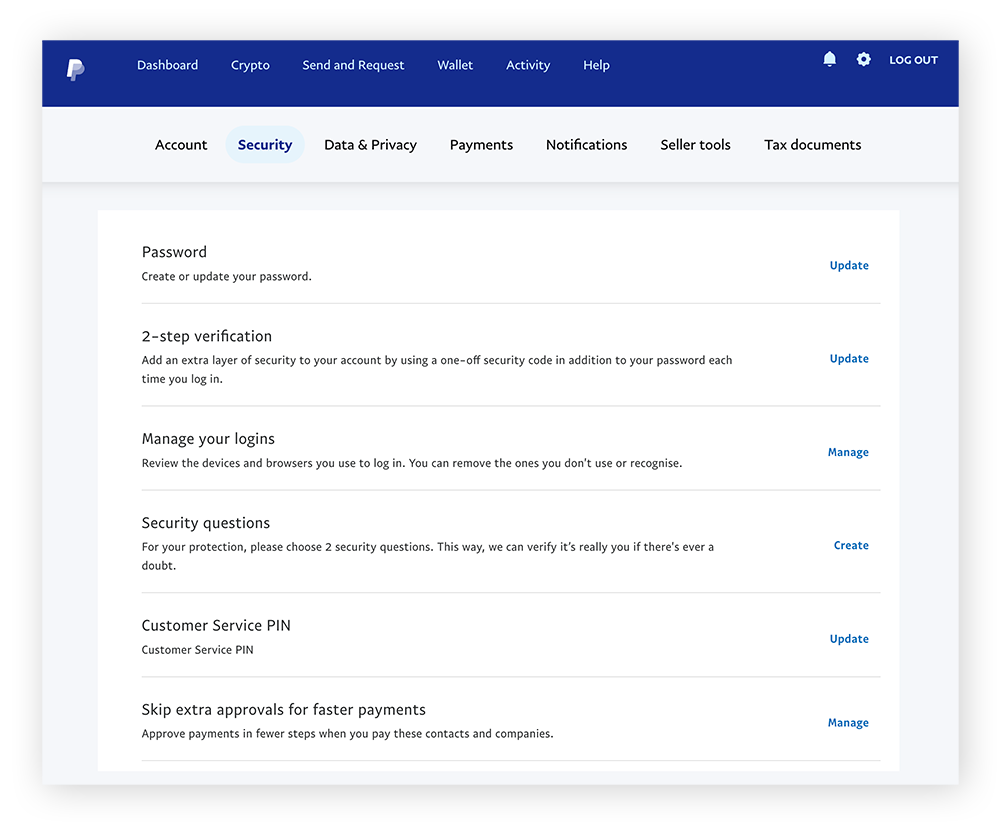Go to the Dashboard
This screenshot has width=1000, height=824.
[x=167, y=65]
